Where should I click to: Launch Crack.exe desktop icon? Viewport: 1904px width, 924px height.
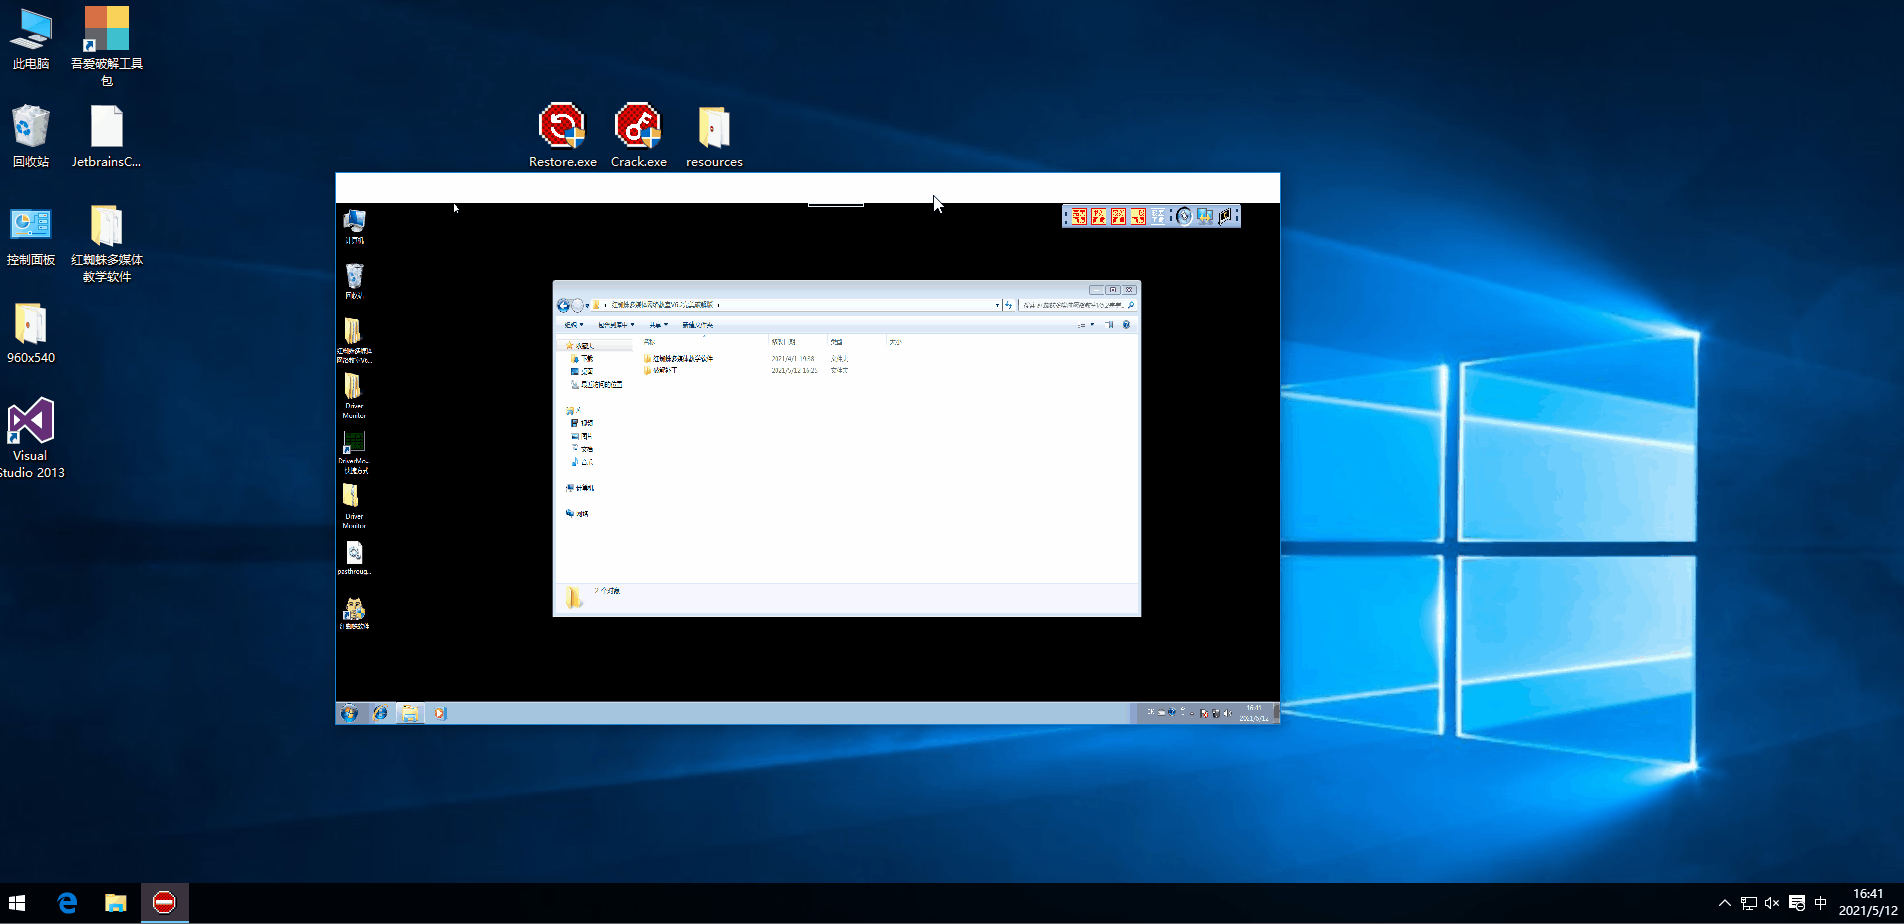(x=638, y=128)
